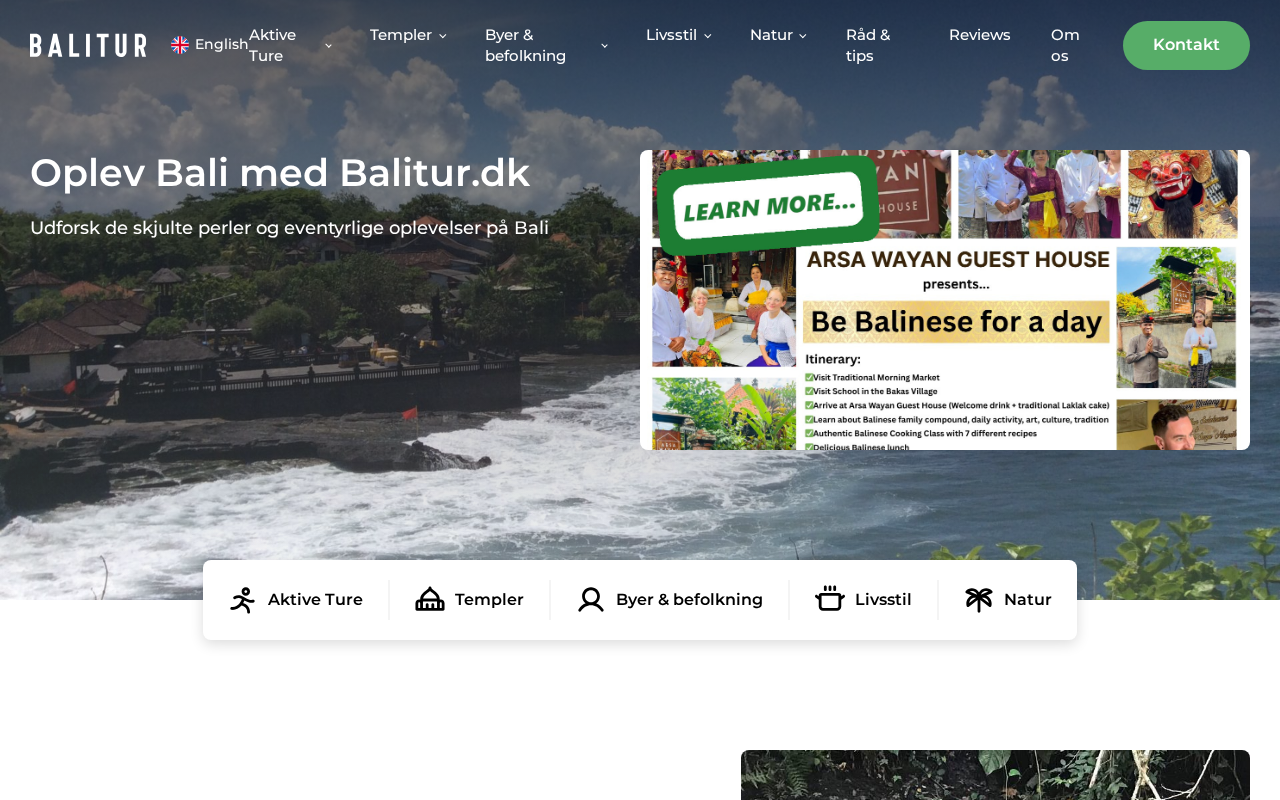Expand the Byer & befolkning dropdown chevron
1280x800 pixels.
coord(604,46)
